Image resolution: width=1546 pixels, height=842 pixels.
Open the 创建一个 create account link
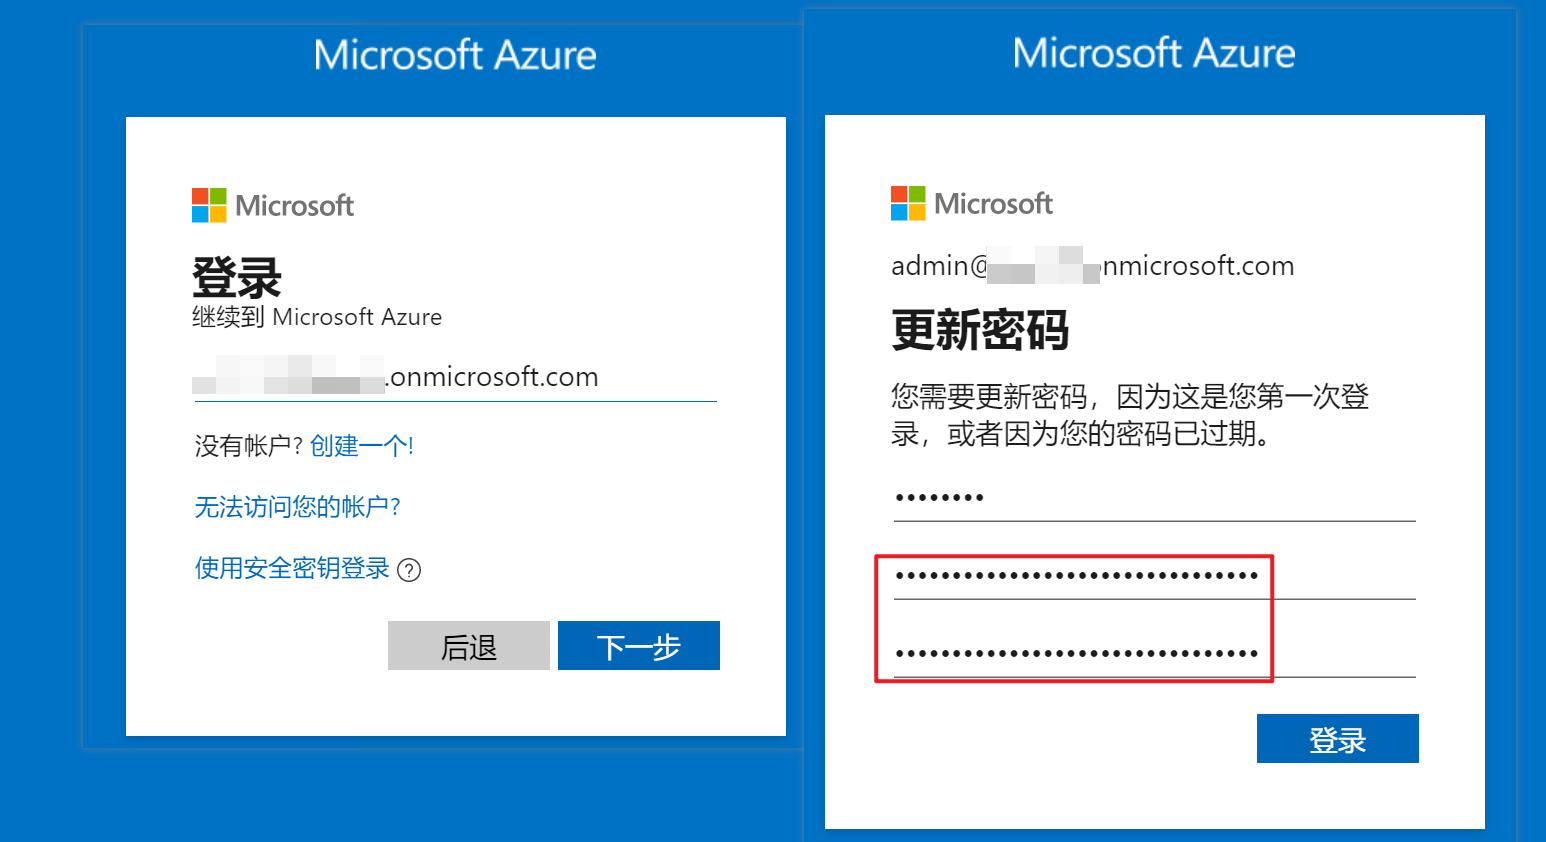tap(362, 446)
